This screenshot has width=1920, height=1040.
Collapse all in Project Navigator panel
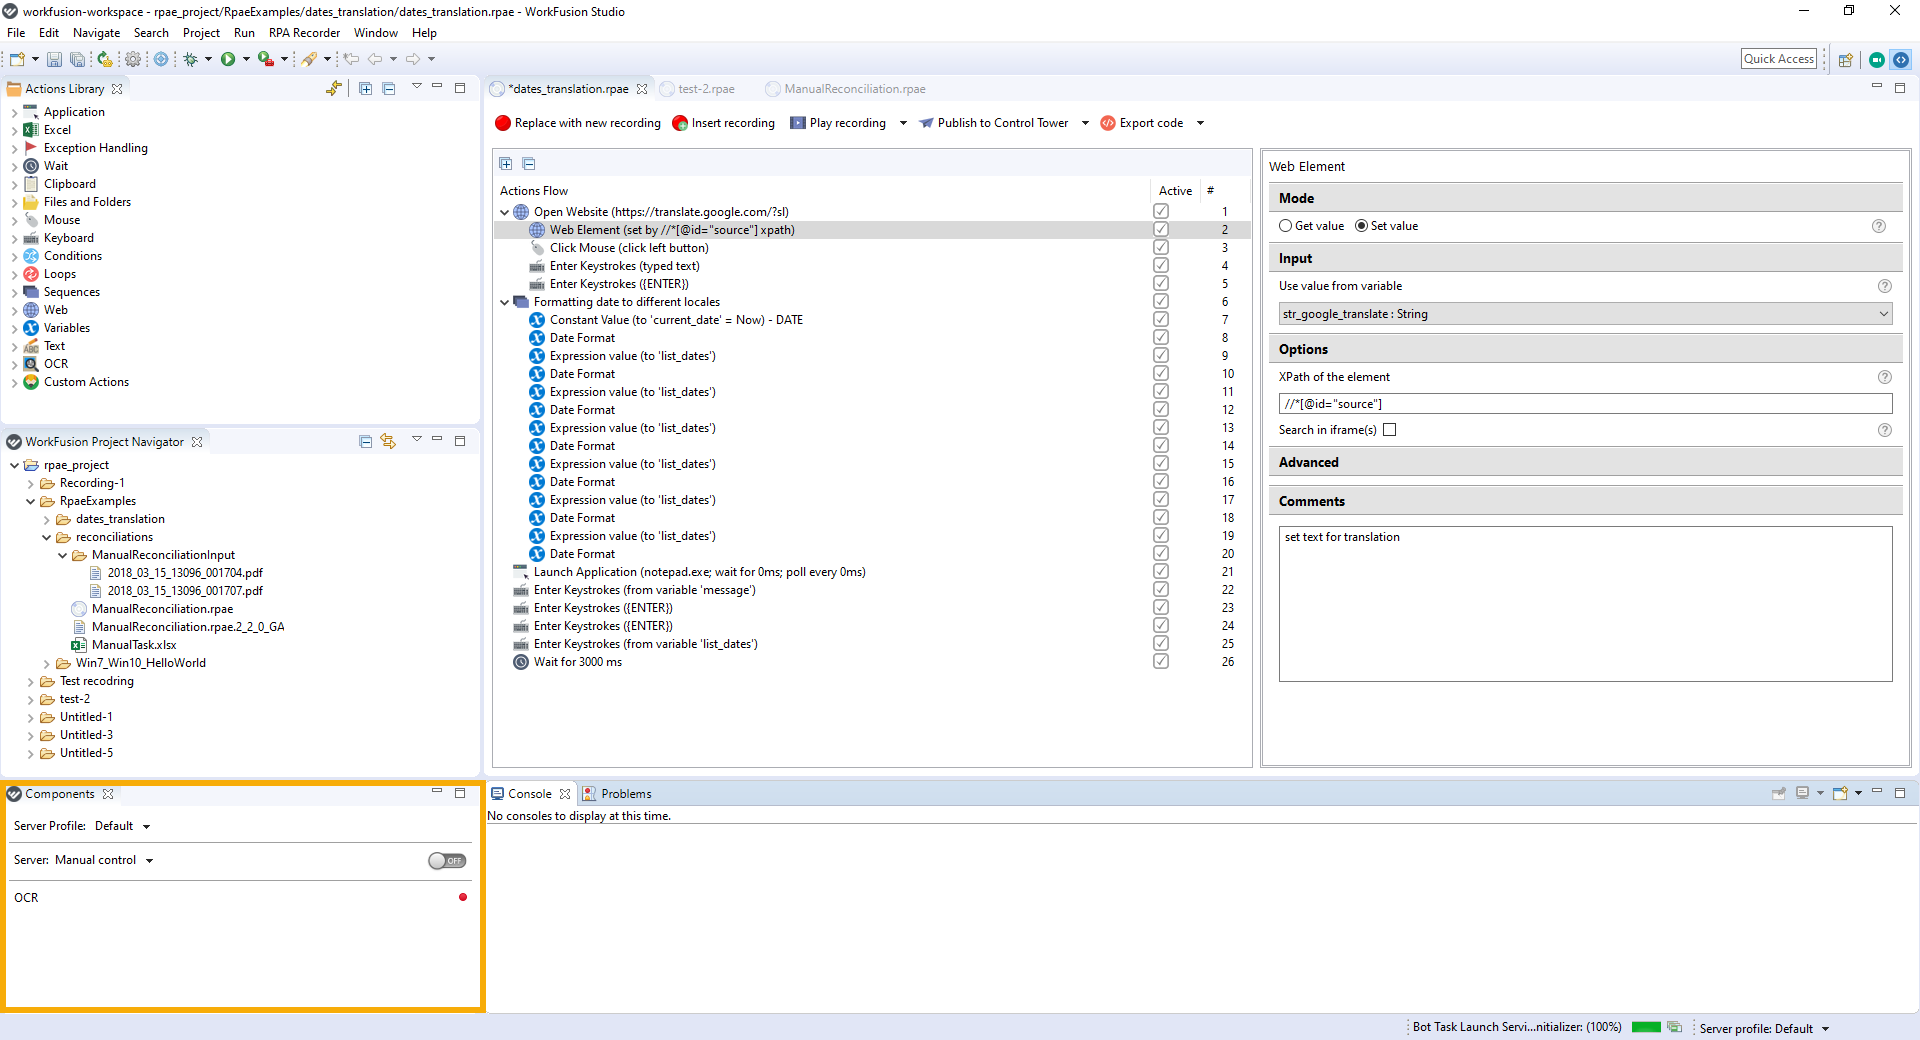(x=366, y=442)
